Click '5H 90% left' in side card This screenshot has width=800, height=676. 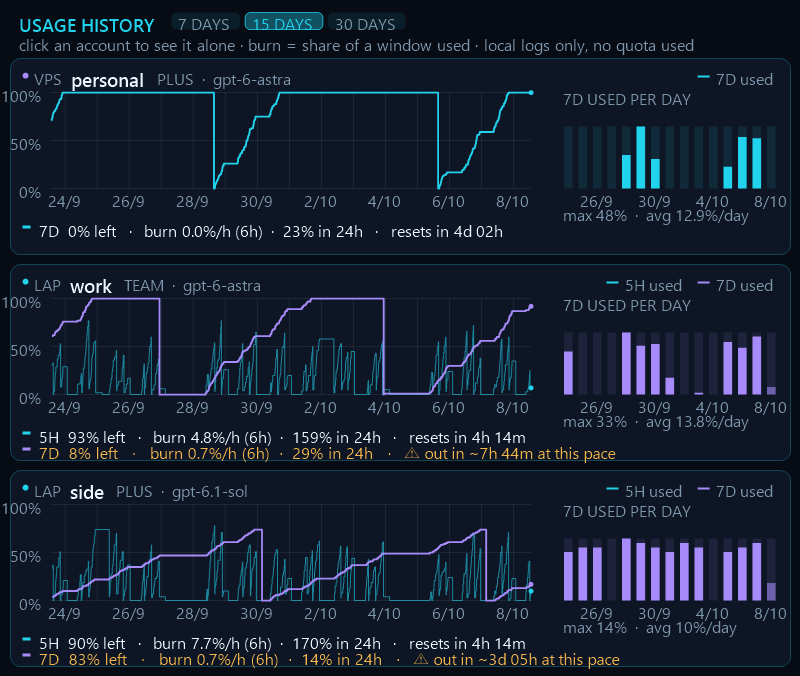(x=82, y=644)
